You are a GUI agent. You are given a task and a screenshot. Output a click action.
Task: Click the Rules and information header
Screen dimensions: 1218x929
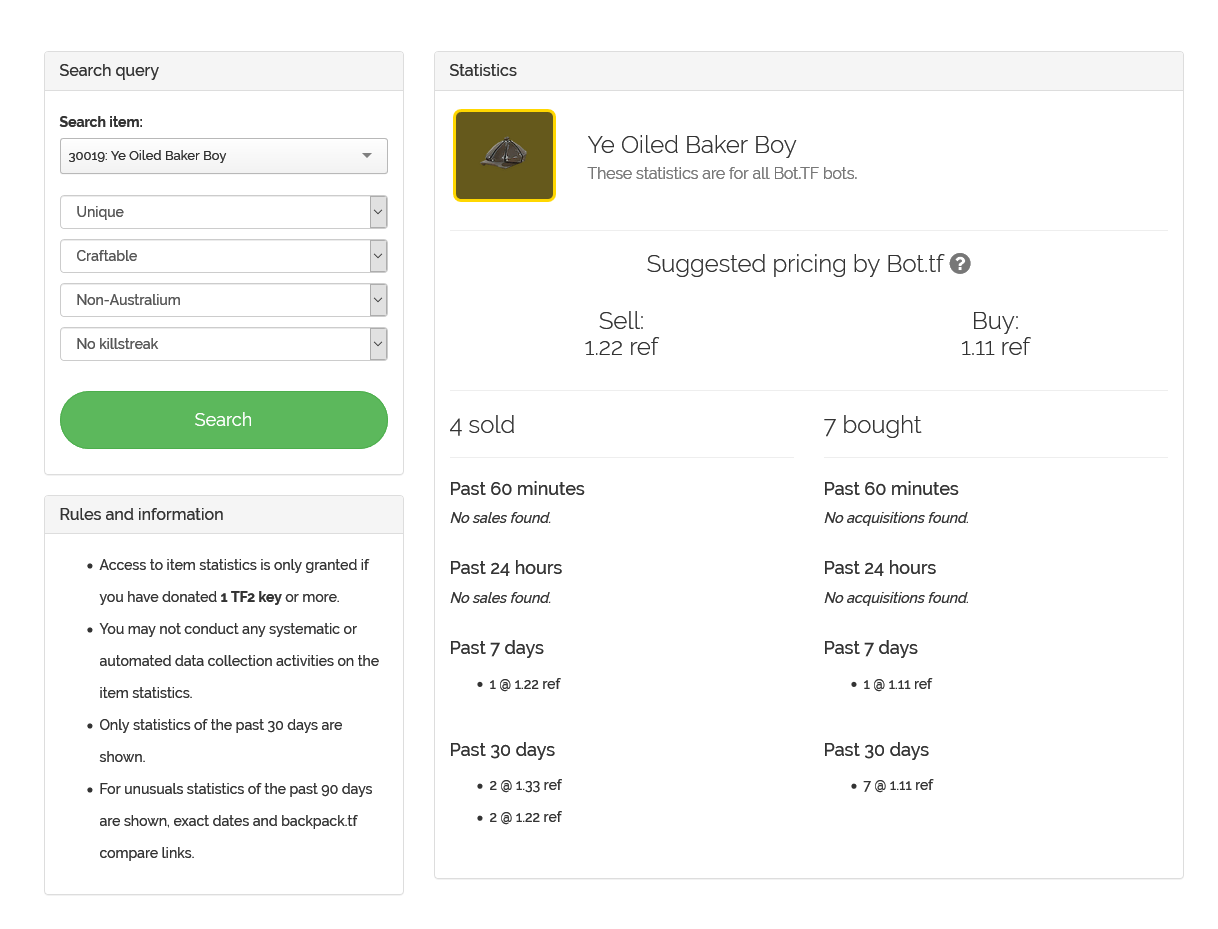(141, 515)
